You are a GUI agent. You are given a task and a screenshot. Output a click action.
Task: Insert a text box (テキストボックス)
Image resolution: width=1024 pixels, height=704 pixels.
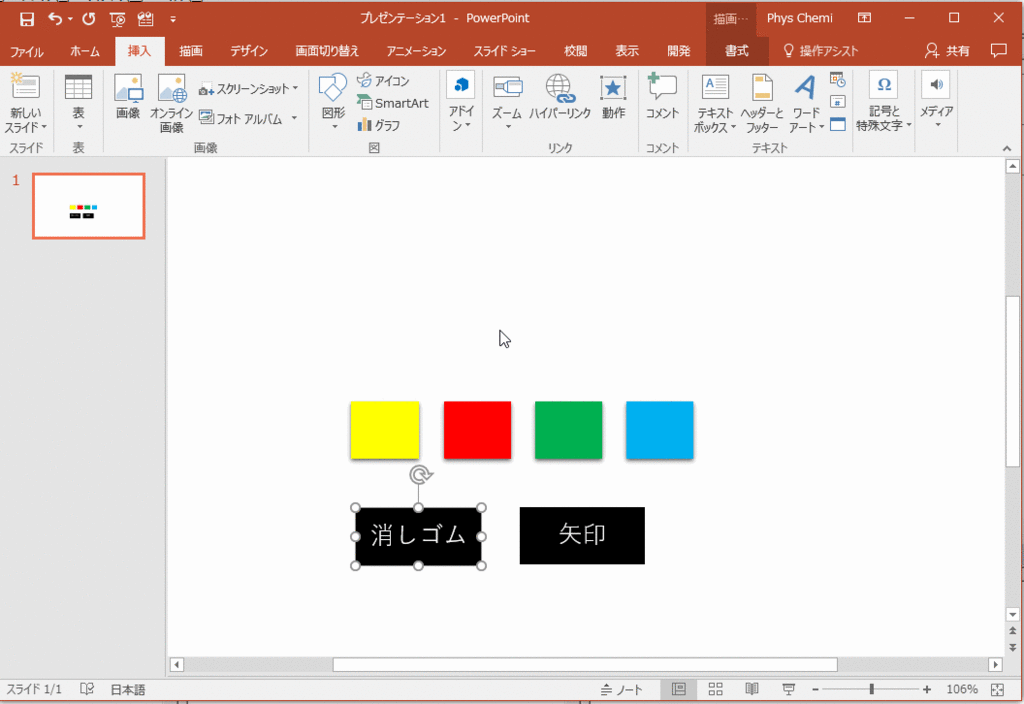tap(715, 103)
